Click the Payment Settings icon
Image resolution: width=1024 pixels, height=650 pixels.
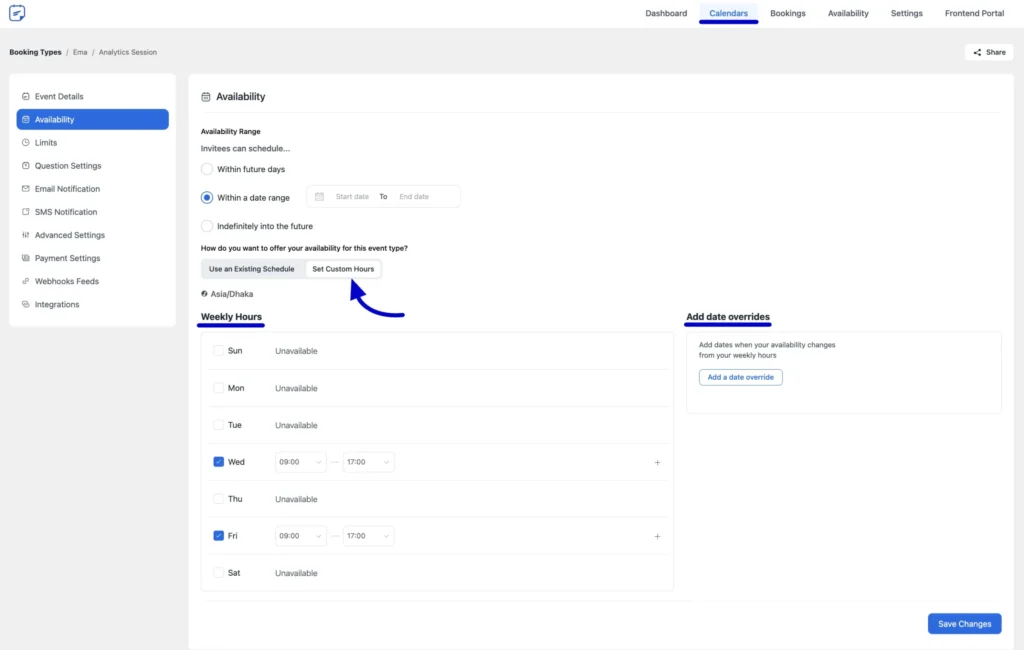[x=24, y=257]
